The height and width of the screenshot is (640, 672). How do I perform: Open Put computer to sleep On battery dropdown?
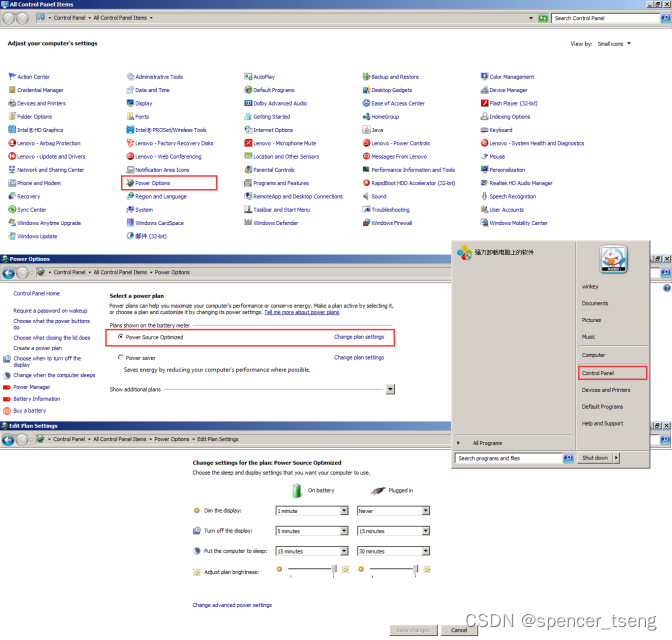pos(344,551)
